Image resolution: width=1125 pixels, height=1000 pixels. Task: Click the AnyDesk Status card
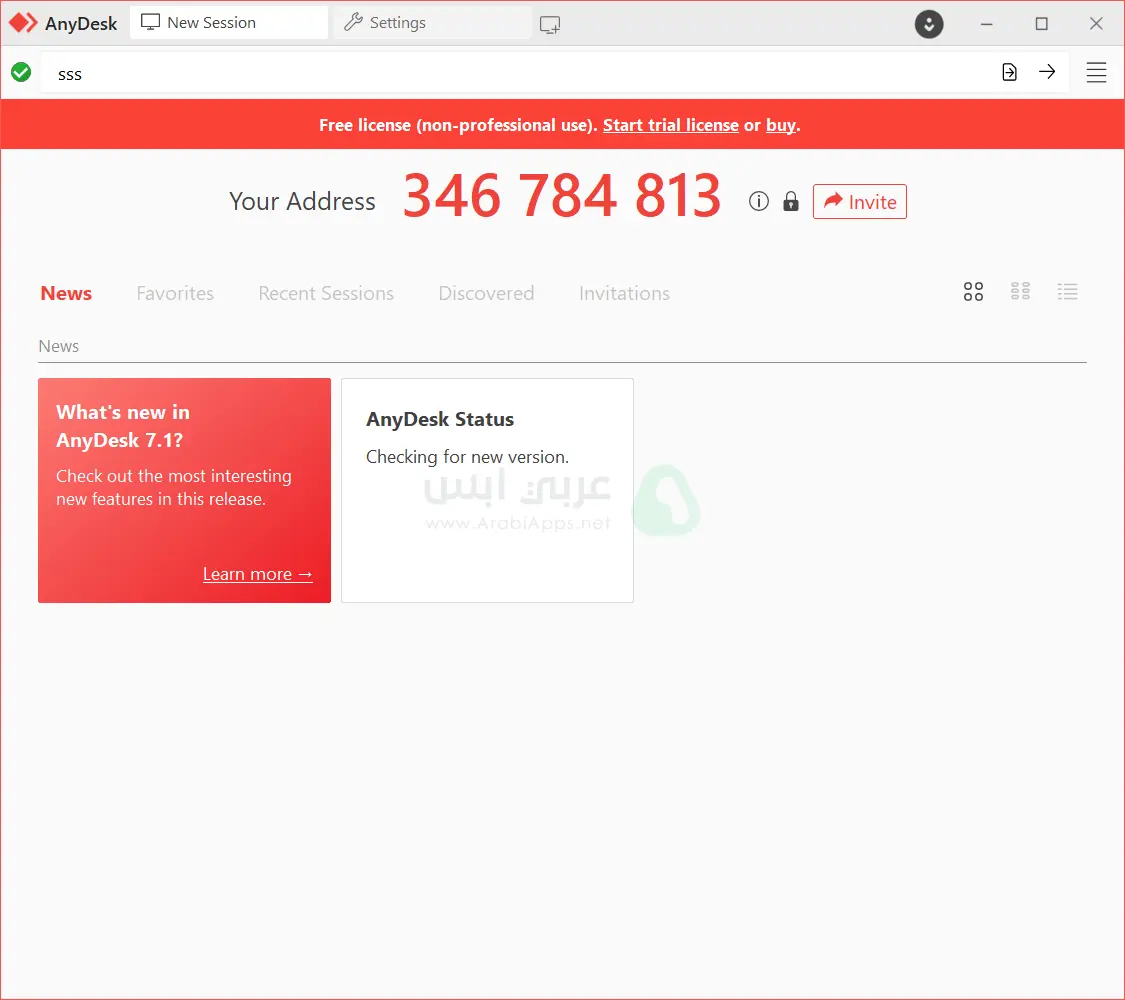487,490
